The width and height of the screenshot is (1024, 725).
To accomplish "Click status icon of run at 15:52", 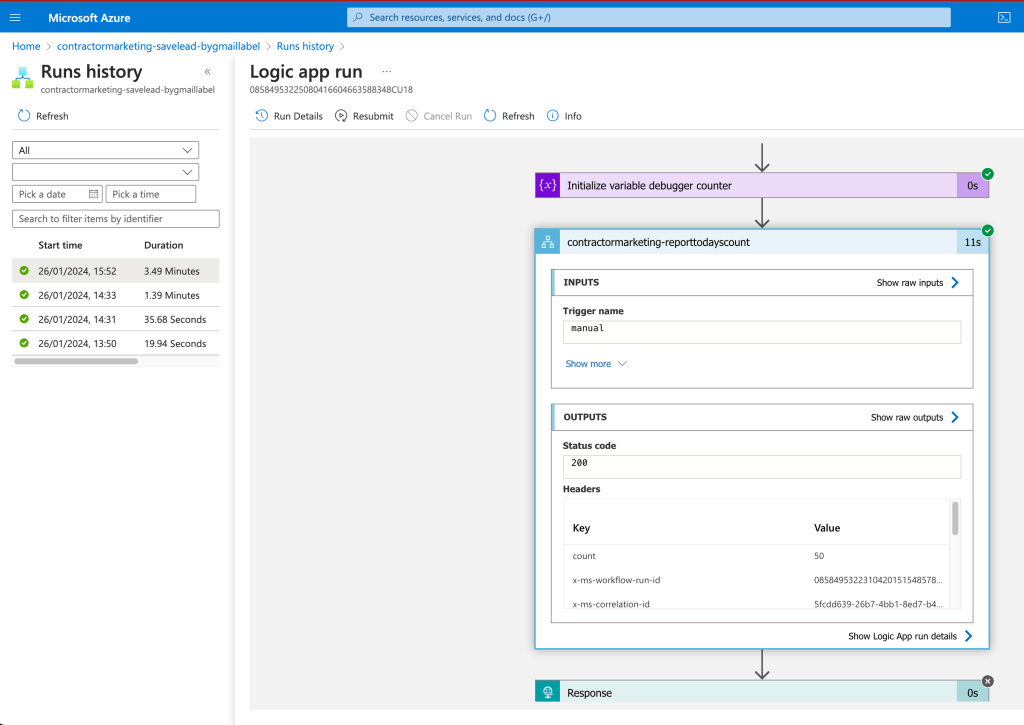I will (x=24, y=270).
